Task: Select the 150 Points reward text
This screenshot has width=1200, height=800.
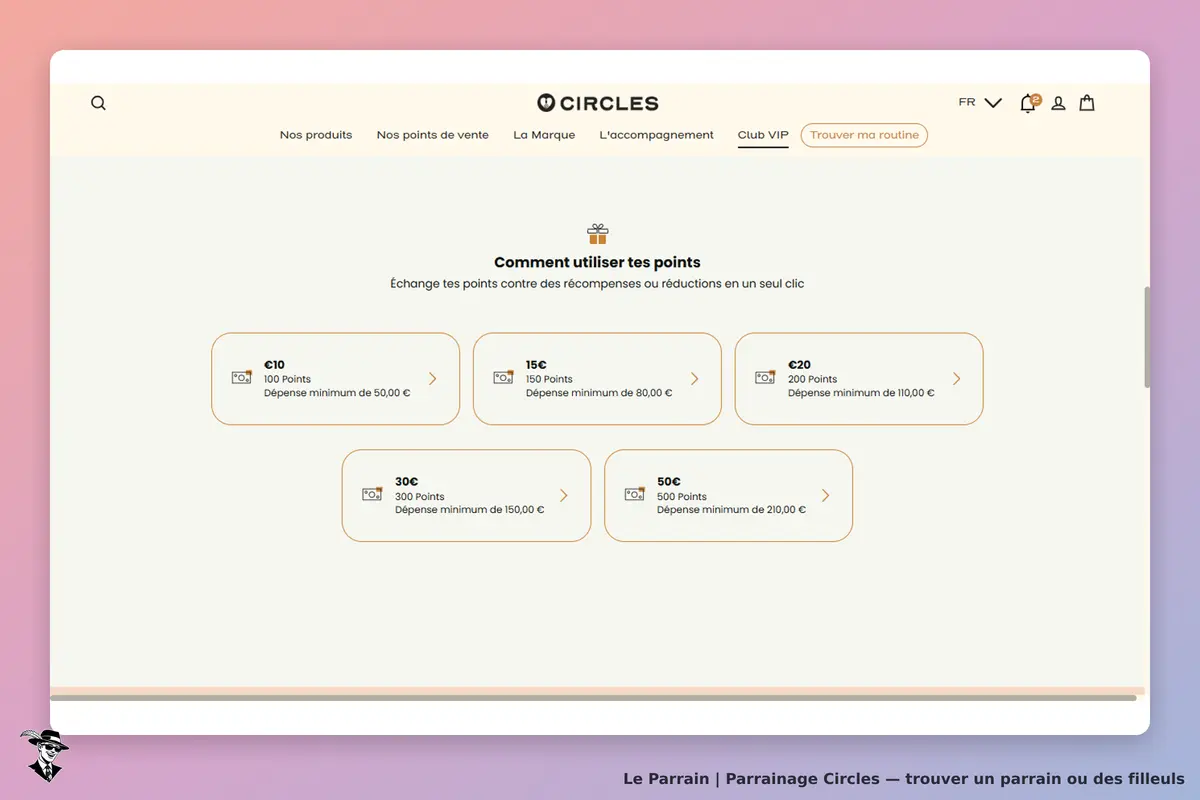Action: click(x=550, y=380)
